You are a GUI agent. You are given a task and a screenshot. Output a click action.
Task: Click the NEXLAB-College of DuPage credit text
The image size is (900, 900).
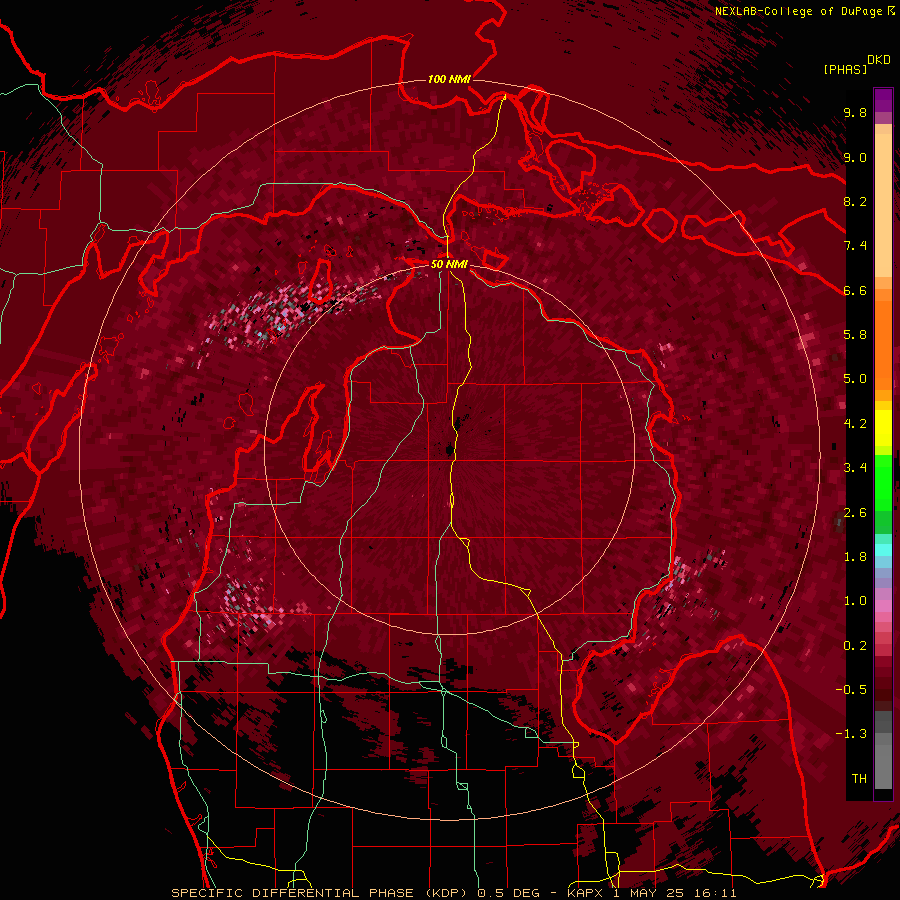(800, 11)
